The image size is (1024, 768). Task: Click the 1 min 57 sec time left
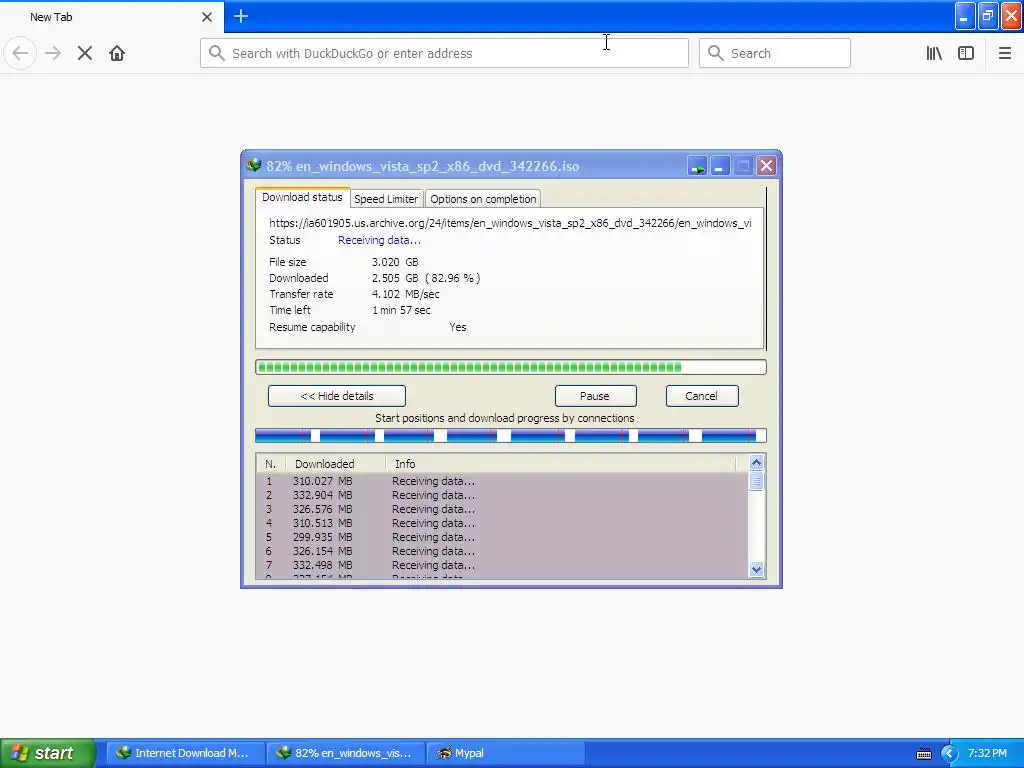[401, 310]
